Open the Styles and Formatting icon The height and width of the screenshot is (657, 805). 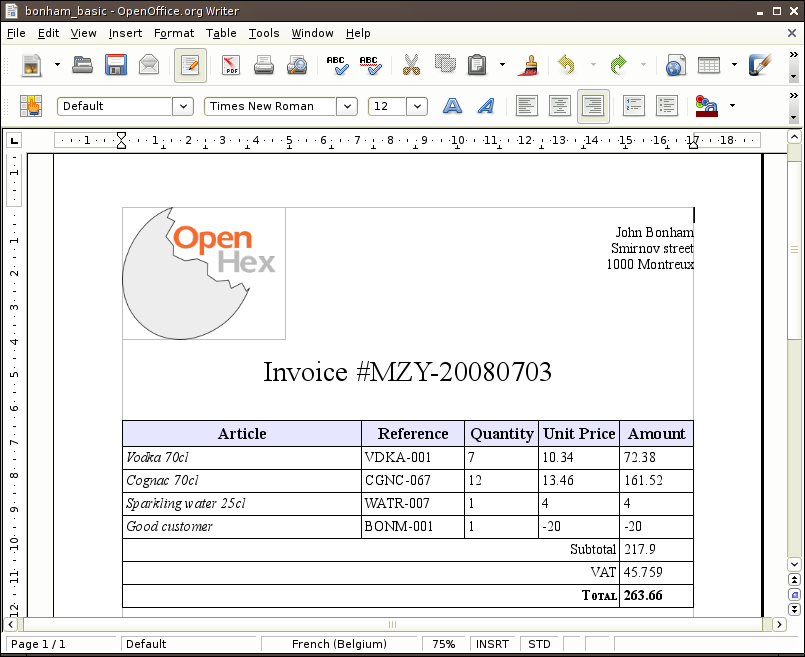tap(31, 106)
